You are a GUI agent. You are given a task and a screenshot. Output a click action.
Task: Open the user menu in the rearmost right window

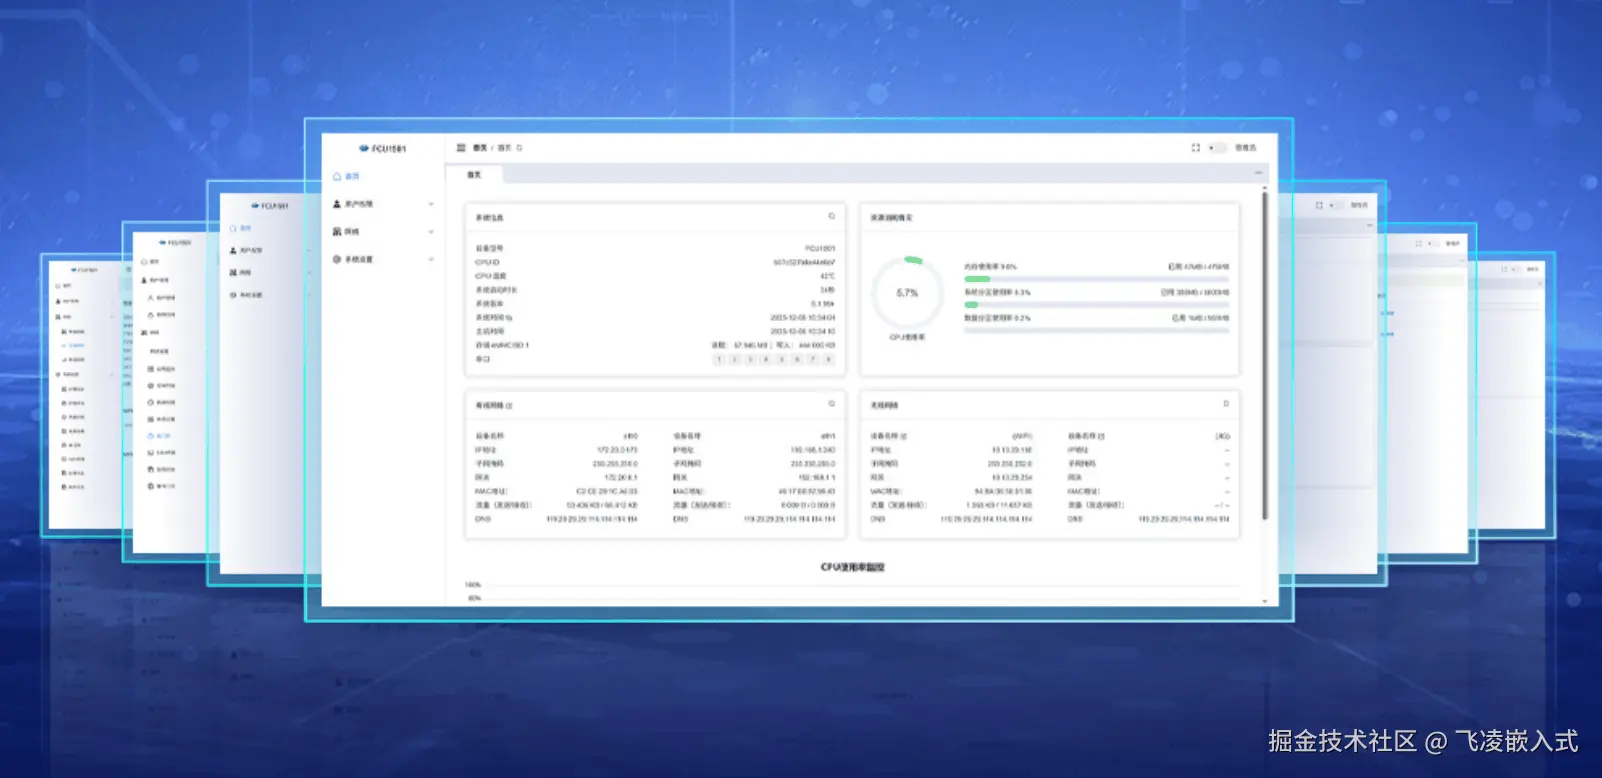pyautogui.click(x=1533, y=269)
